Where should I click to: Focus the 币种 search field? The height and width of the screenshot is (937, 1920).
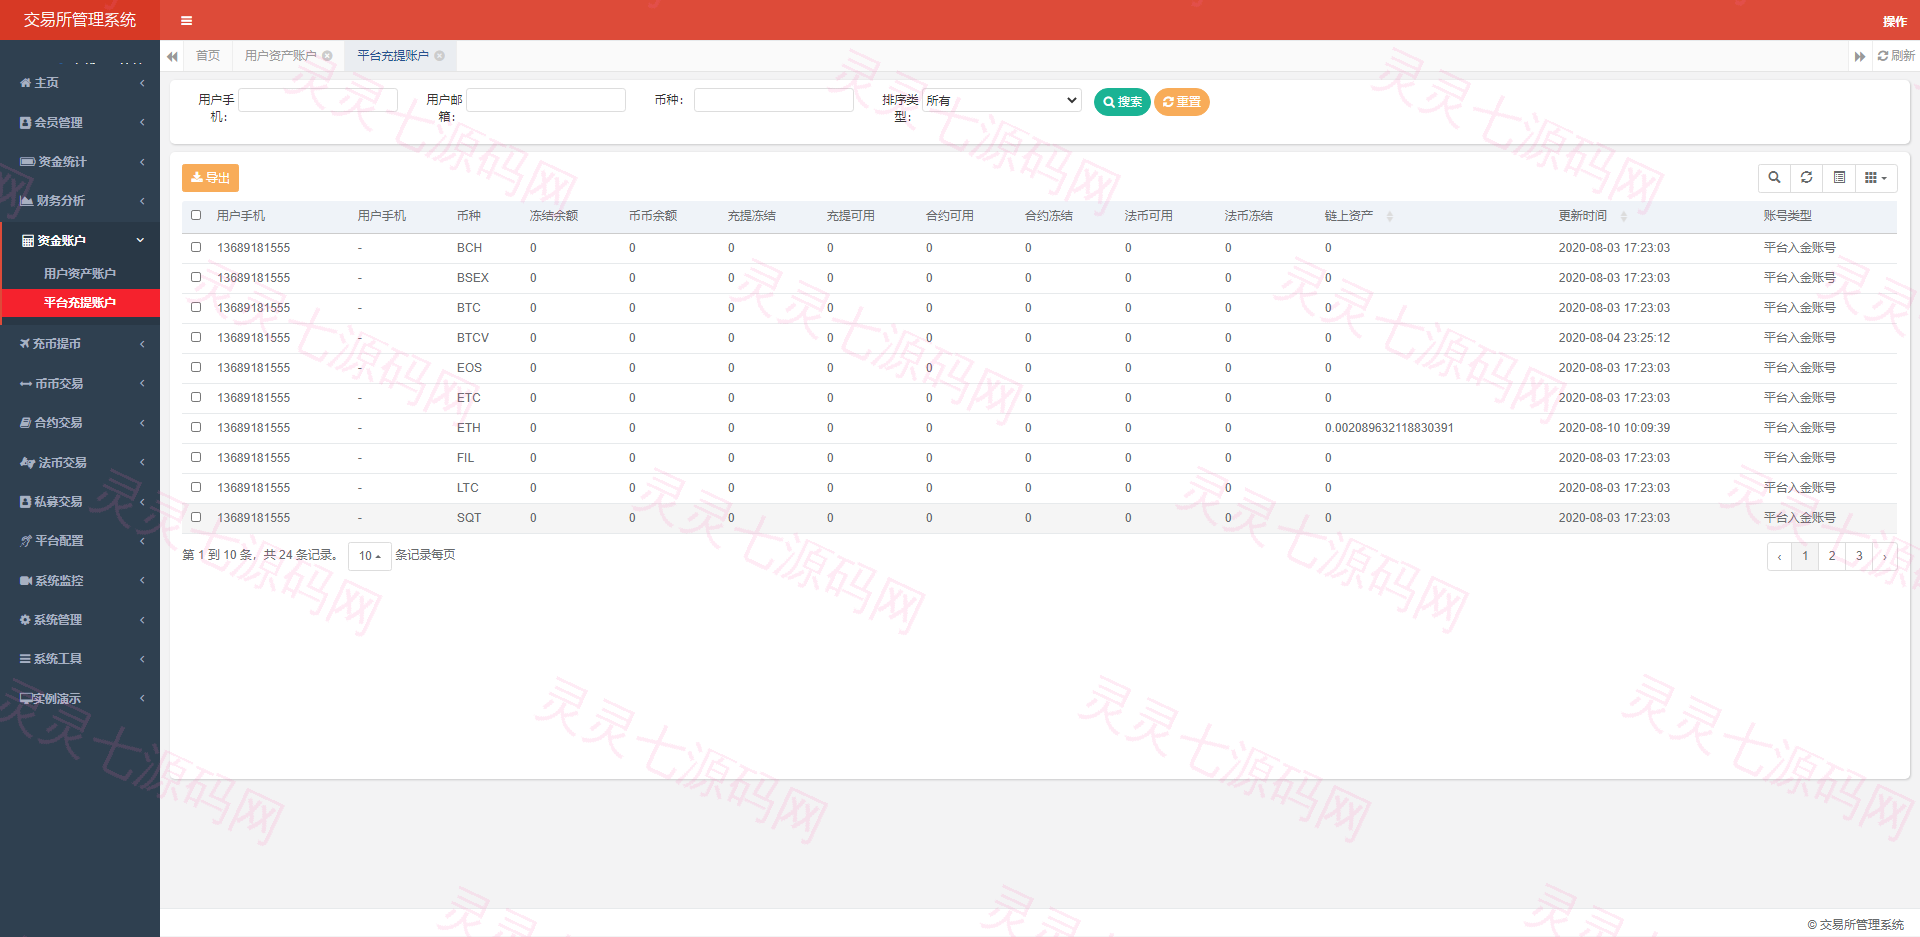[774, 100]
